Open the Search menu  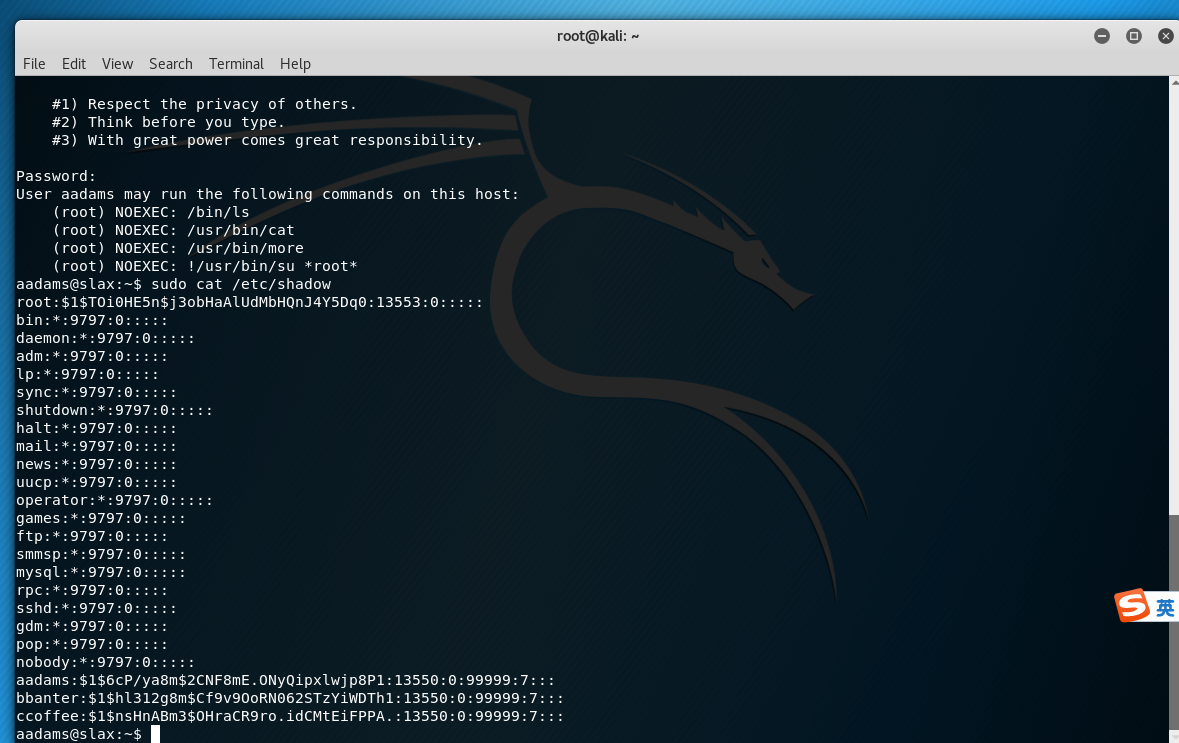pos(171,64)
